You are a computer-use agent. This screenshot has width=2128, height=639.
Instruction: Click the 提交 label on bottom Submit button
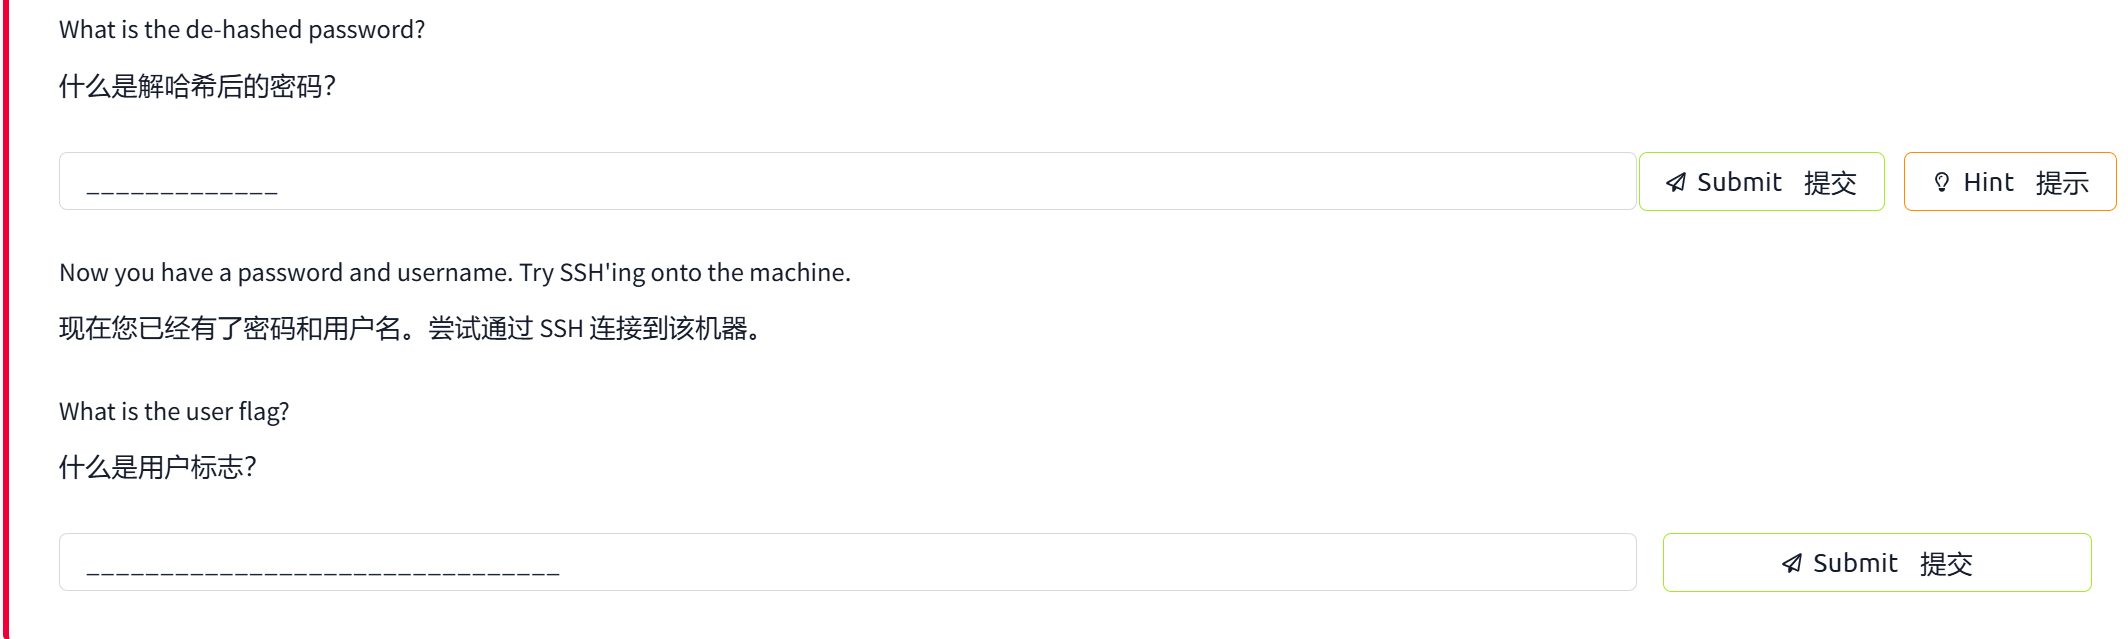click(1946, 564)
